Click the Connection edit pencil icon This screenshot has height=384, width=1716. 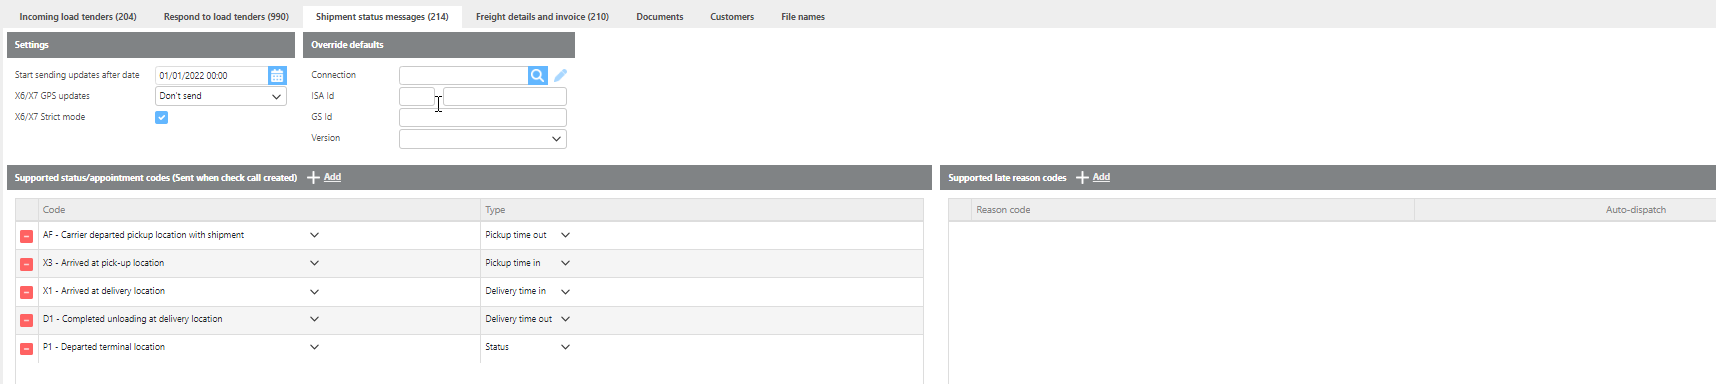[x=560, y=75]
